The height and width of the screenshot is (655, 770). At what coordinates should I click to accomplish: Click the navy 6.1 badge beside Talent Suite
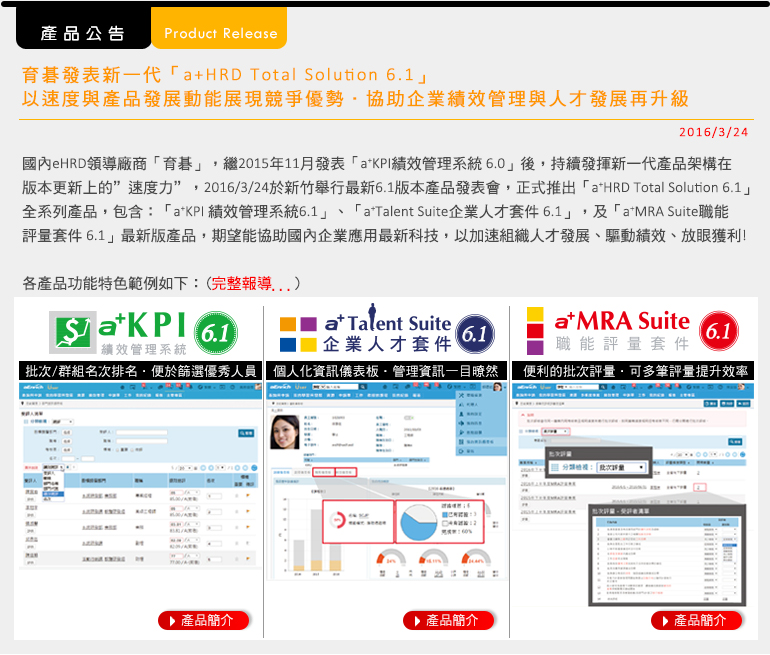pyautogui.click(x=475, y=333)
